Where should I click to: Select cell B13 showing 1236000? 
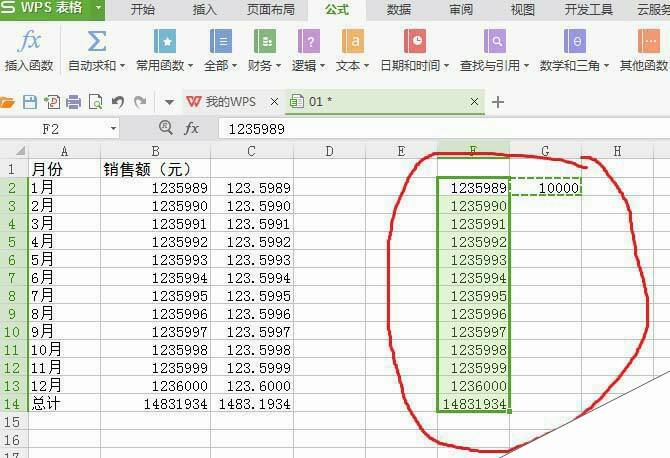point(156,386)
